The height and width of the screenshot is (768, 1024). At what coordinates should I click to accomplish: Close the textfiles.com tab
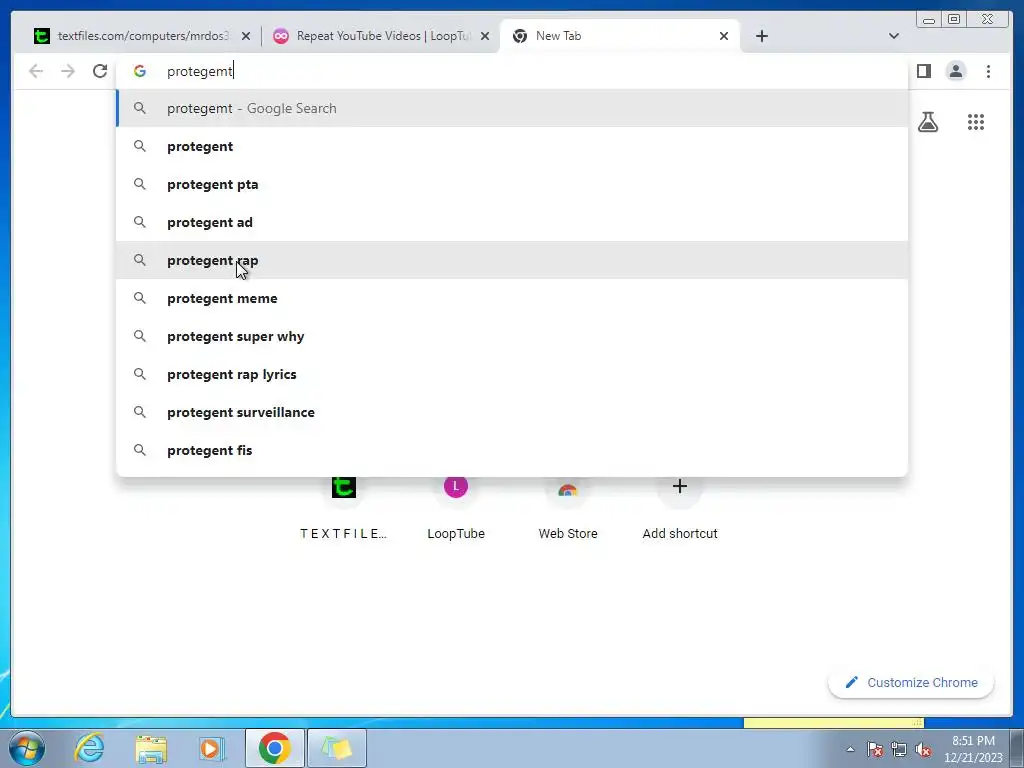(x=246, y=37)
